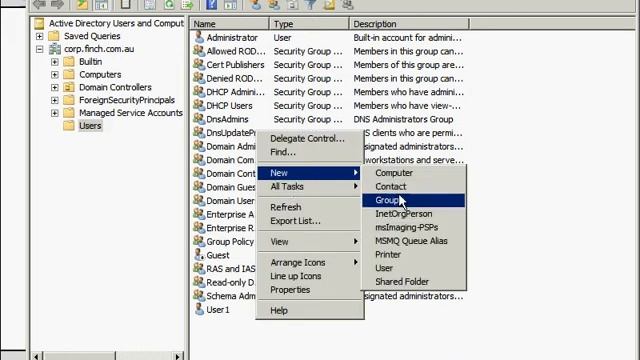This screenshot has width=640, height=360.
Task: Choose Export List... from context menu
Action: (310, 221)
